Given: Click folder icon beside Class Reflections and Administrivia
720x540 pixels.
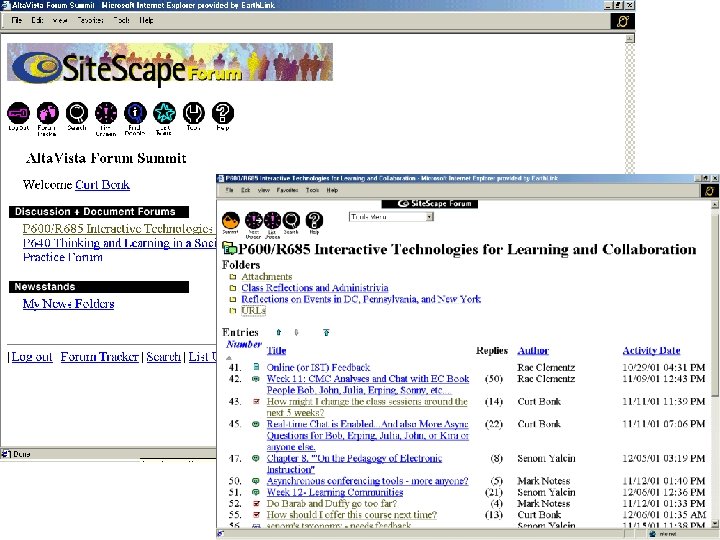Looking at the screenshot, I should tap(233, 288).
